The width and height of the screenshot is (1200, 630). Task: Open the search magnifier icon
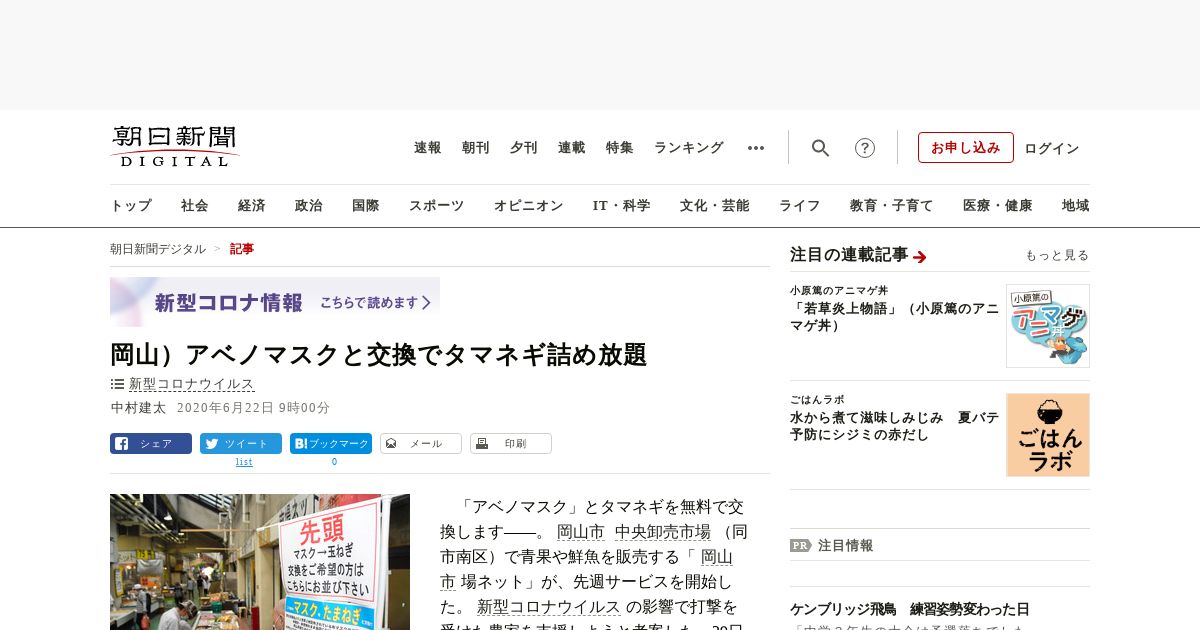820,148
